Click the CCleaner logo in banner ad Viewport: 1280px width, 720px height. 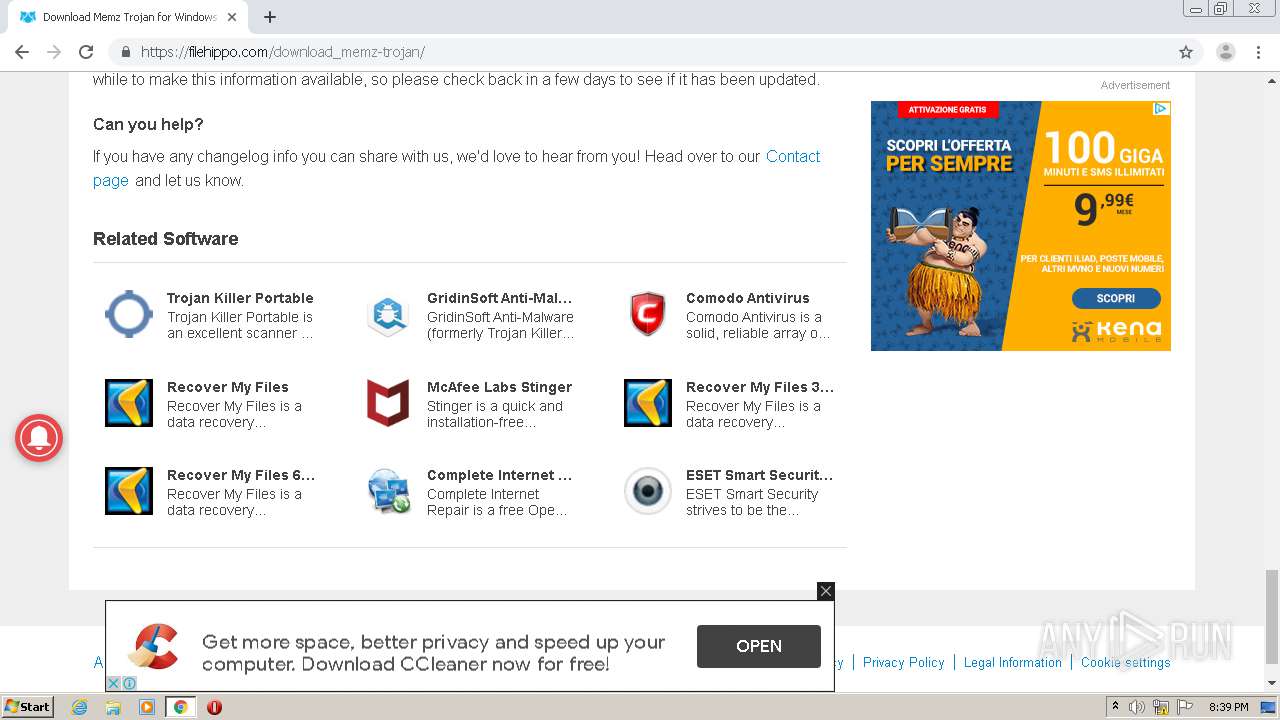pos(154,646)
